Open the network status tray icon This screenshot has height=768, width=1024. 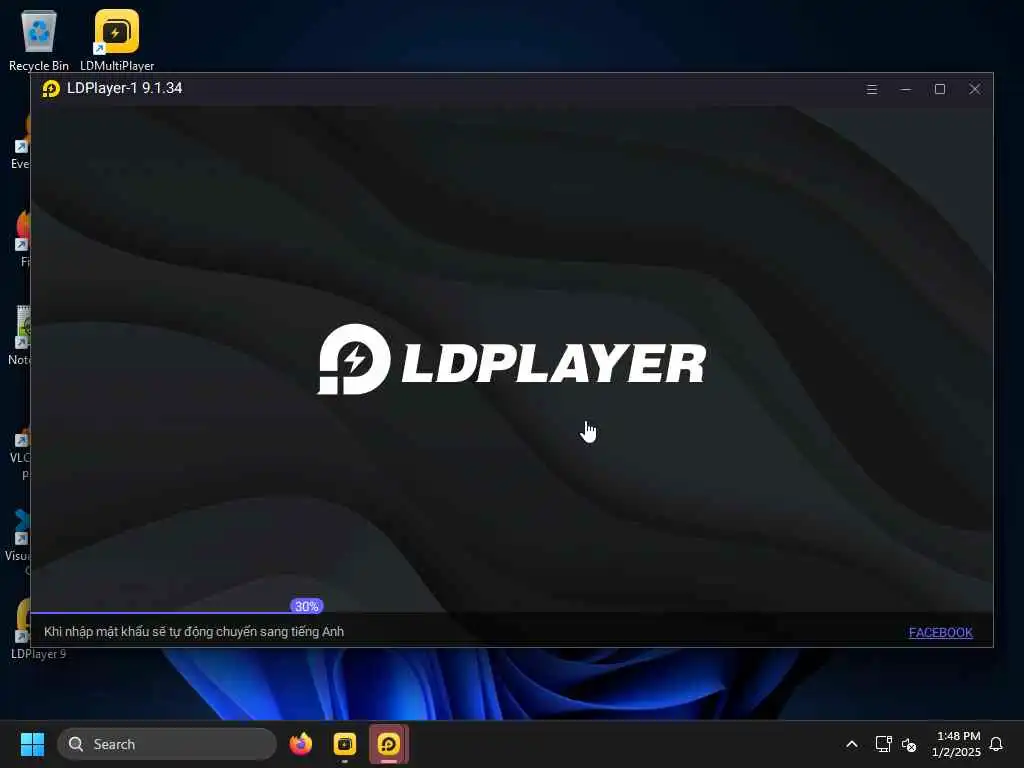coord(883,744)
